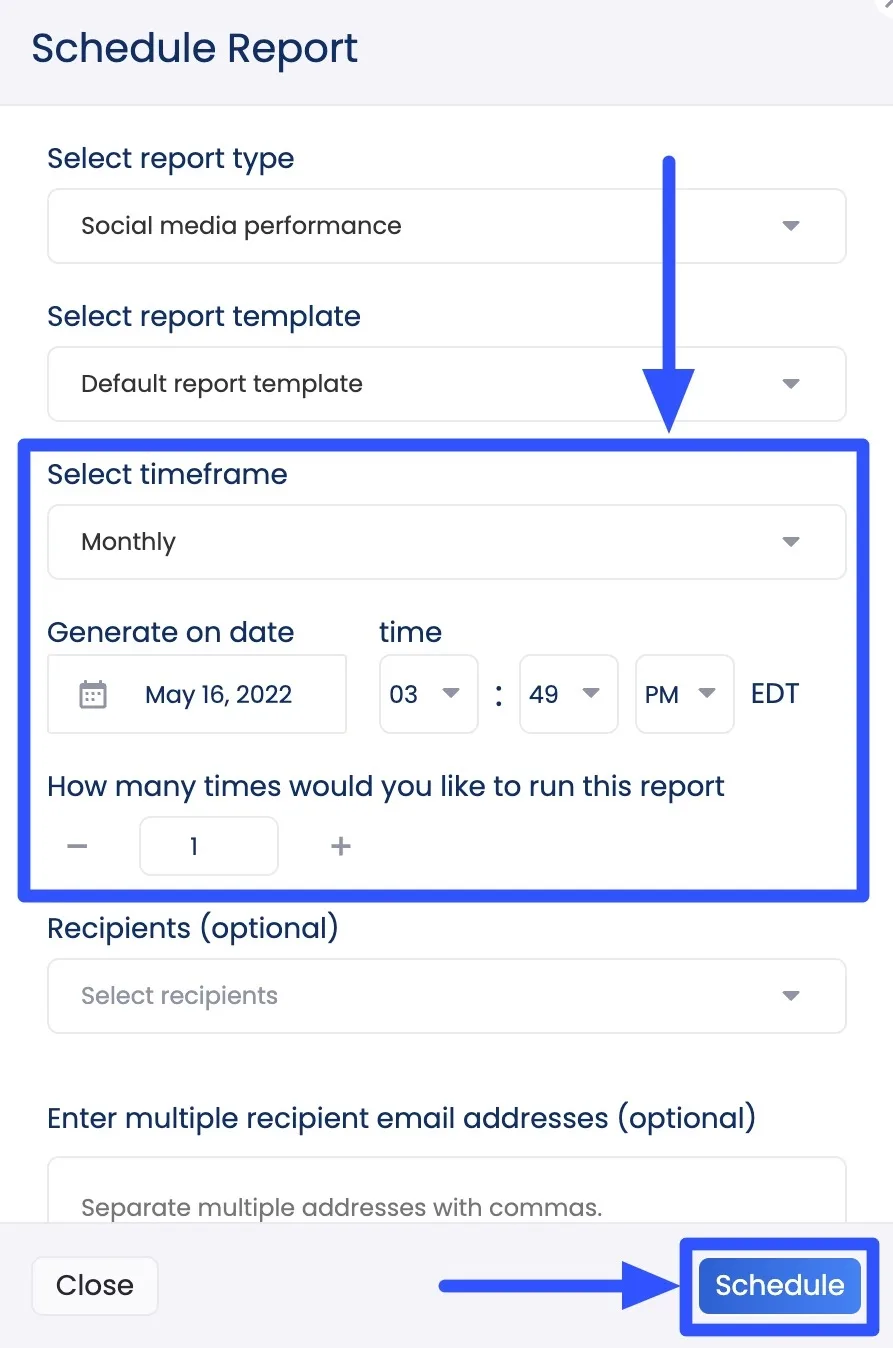
Task: Click the chevron on the report type field
Action: coord(791,226)
